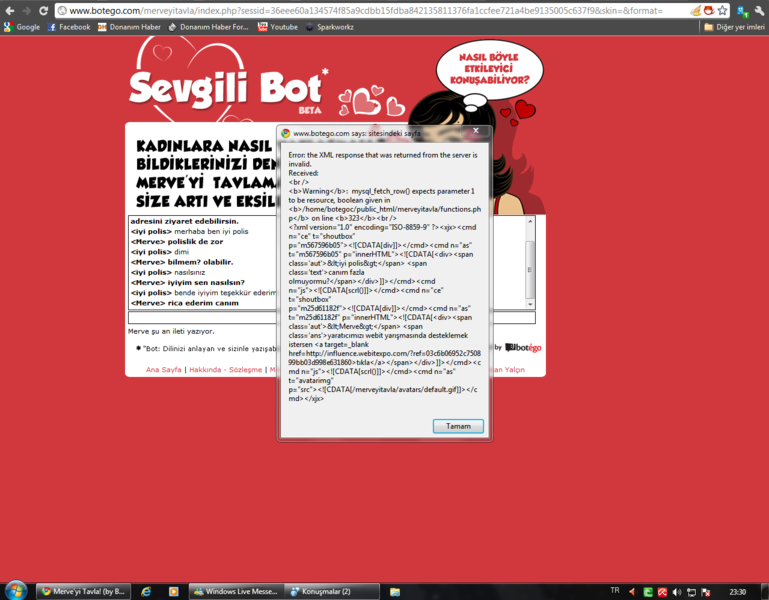Click the Show desktop button
Screen dimensions: 769x600
[764, 591]
